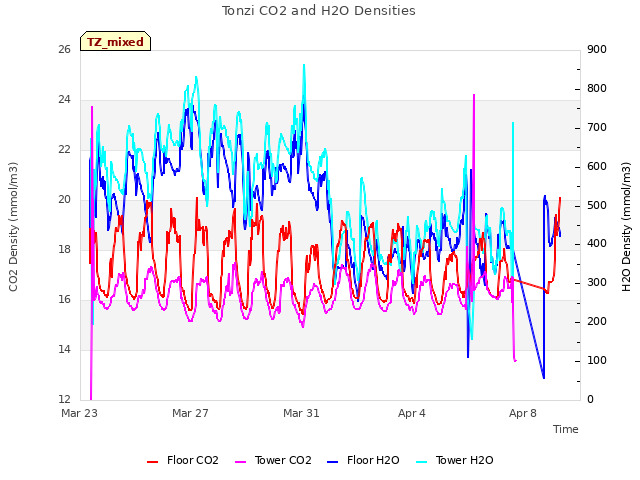Click the Mar 23 x-axis tick label
640x480 pixels.
tap(80, 413)
